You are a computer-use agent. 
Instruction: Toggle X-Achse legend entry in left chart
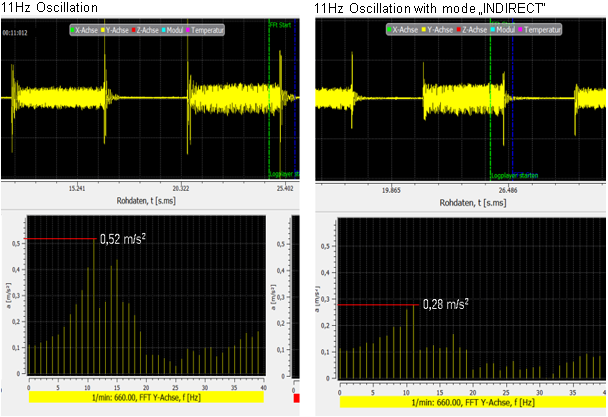tap(83, 30)
